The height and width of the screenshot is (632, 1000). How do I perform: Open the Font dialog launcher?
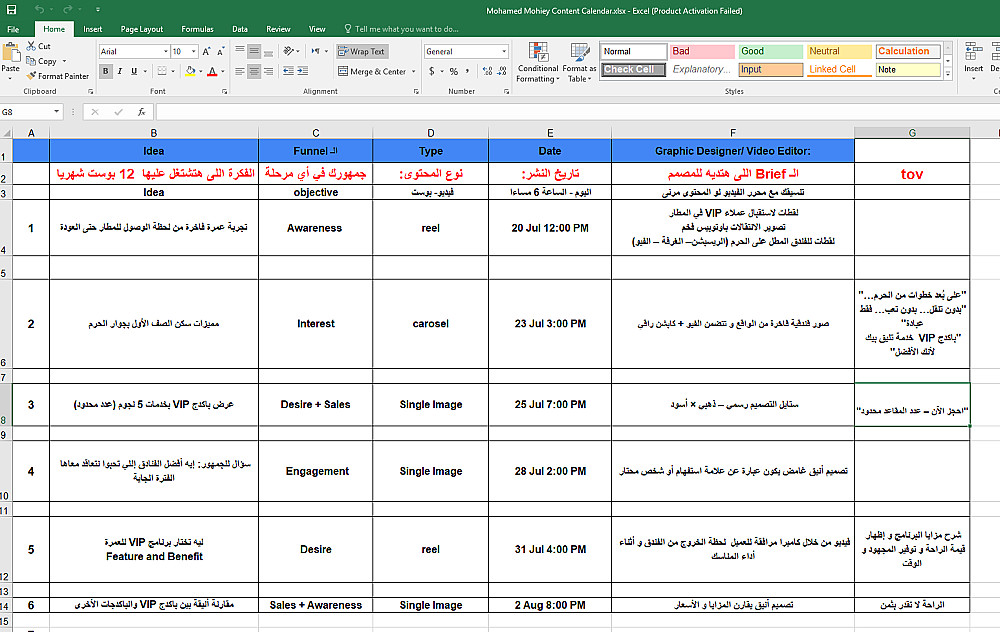click(x=224, y=92)
